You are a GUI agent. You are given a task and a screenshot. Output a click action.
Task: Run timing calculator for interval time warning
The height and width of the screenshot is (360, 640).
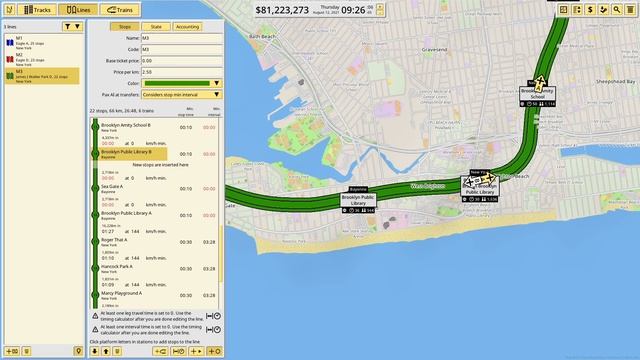[213, 329]
